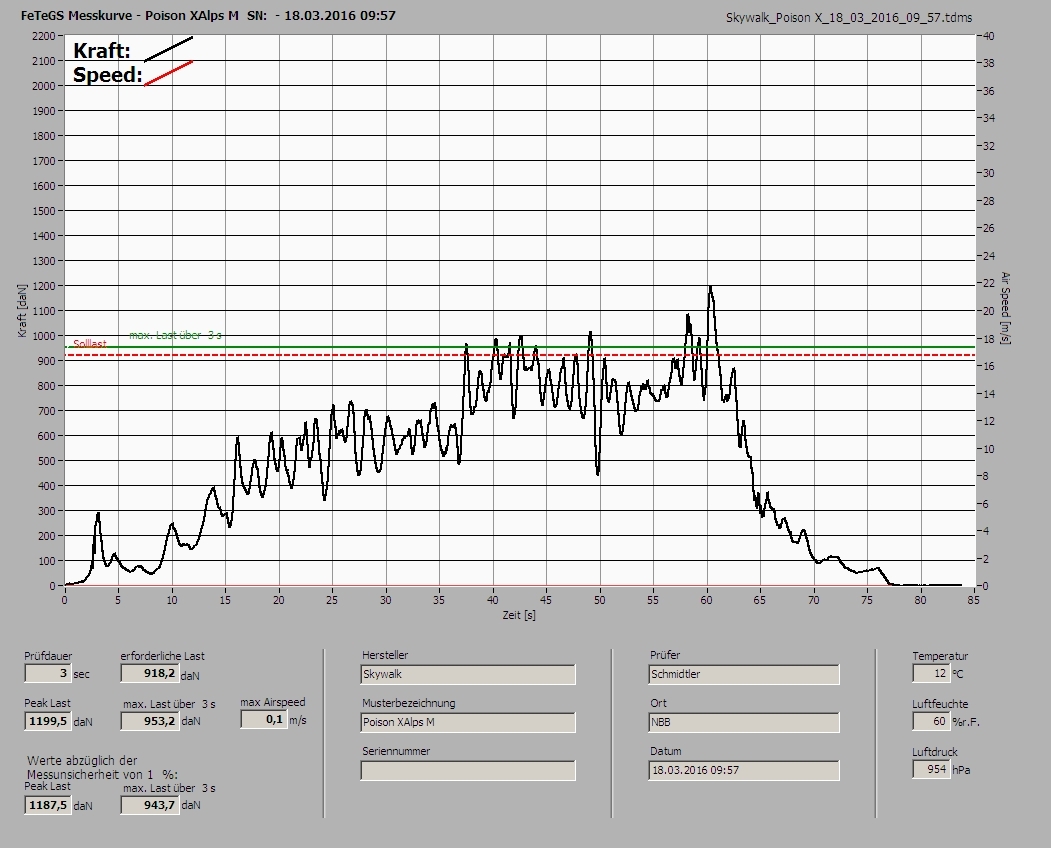The width and height of the screenshot is (1051, 848).
Task: Click the Temperatur label
Action: pos(940,656)
